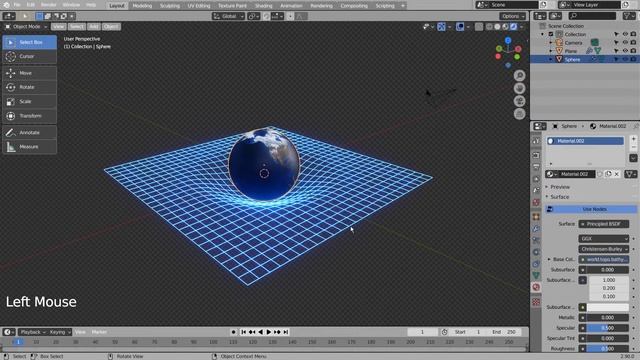Screen dimensions: 640x360
Task: Hide Plane in viewport with eye
Action: (x=625, y=51)
